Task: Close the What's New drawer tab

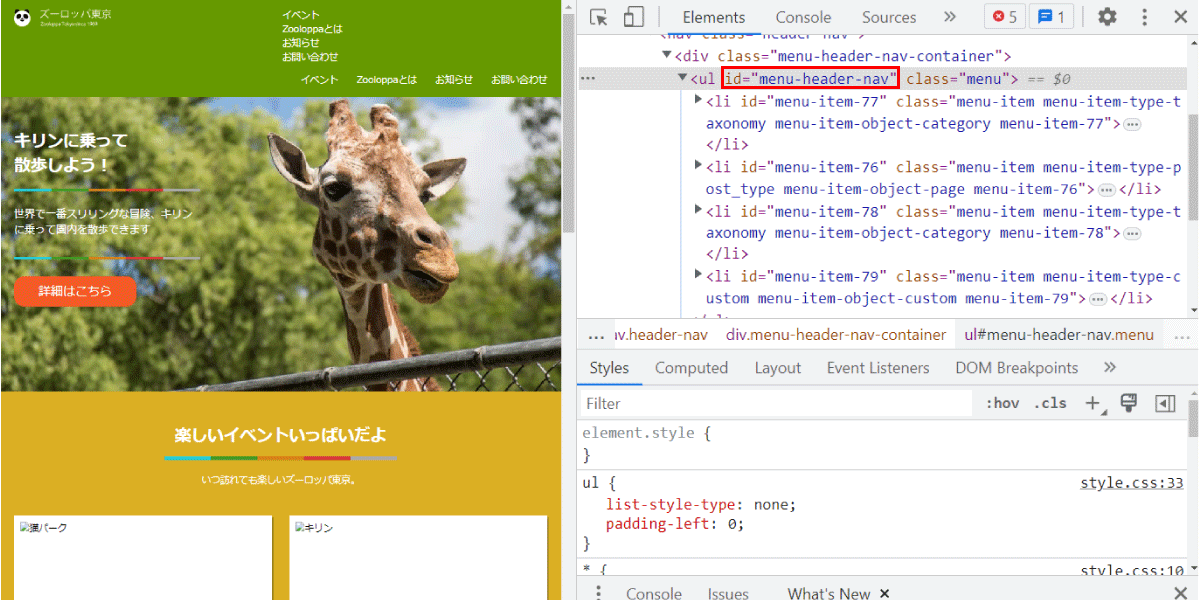Action: [884, 593]
